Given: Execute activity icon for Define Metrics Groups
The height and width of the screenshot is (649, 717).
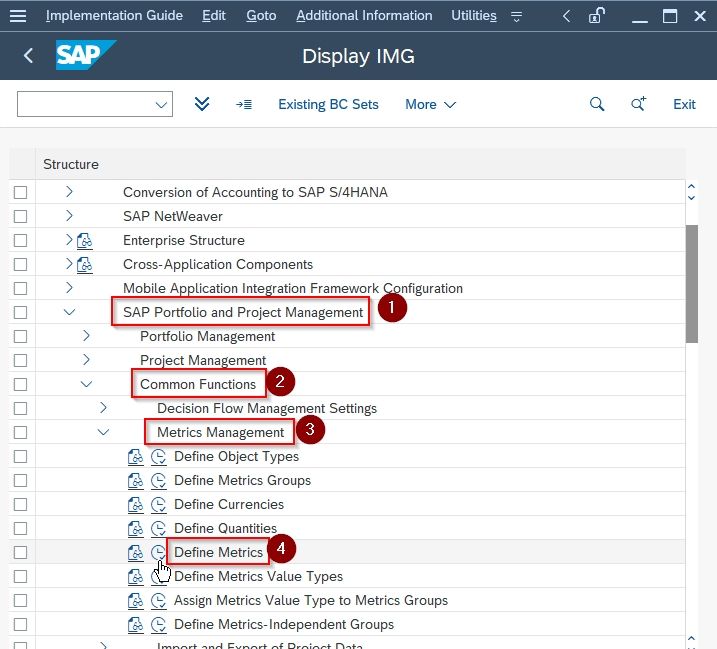Looking at the screenshot, I should point(158,480).
